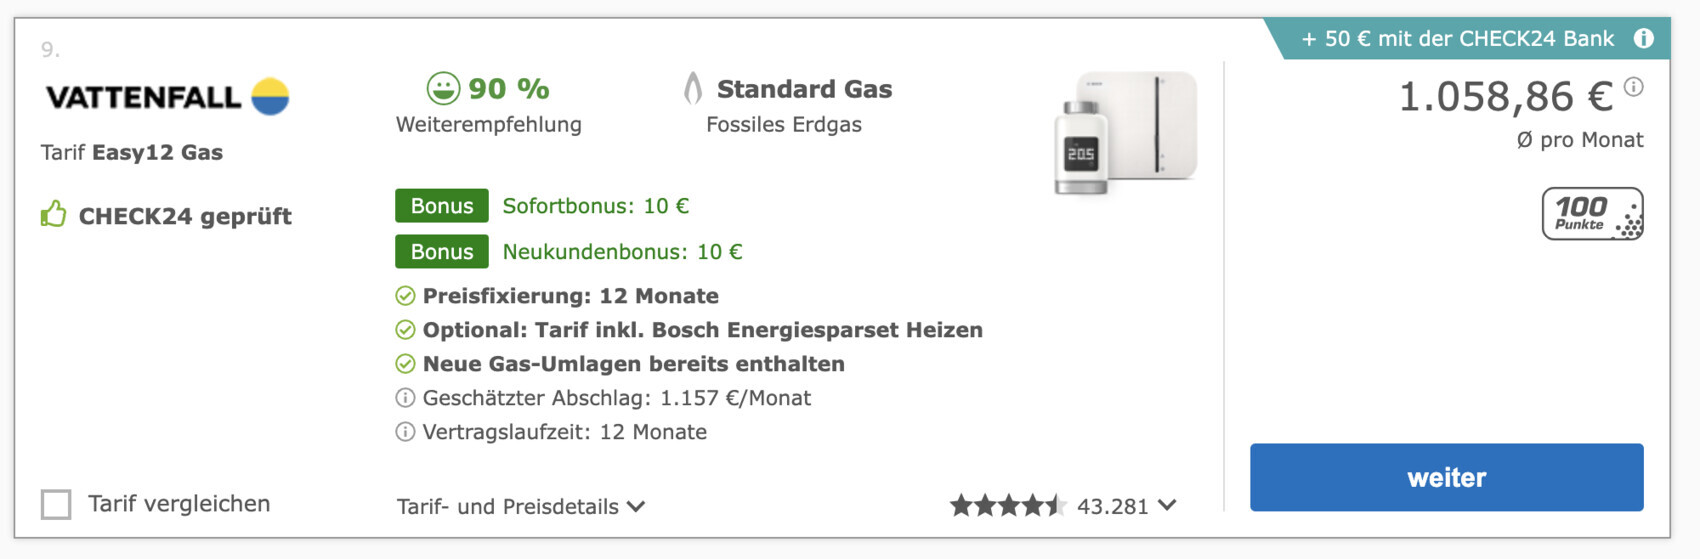Click info icon beside the monthly price

tap(1634, 87)
